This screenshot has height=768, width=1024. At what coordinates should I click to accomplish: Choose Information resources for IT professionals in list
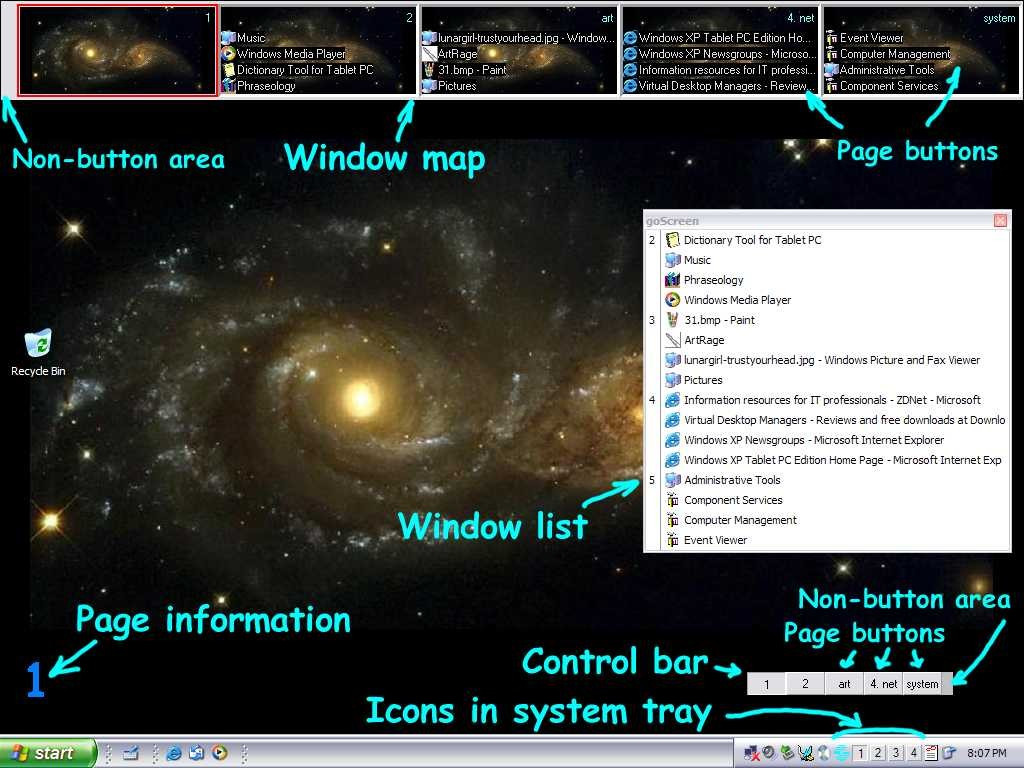pyautogui.click(x=836, y=400)
